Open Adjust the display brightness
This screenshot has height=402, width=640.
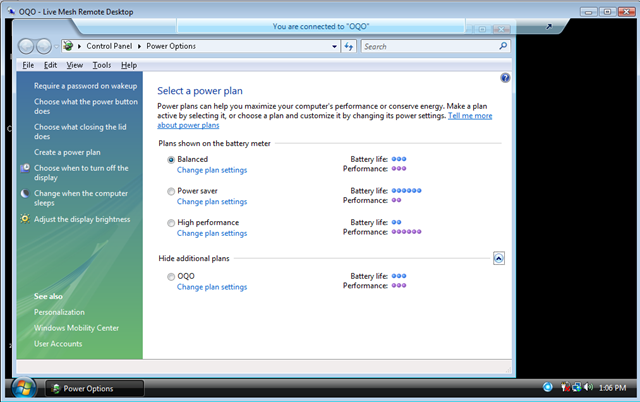82,219
